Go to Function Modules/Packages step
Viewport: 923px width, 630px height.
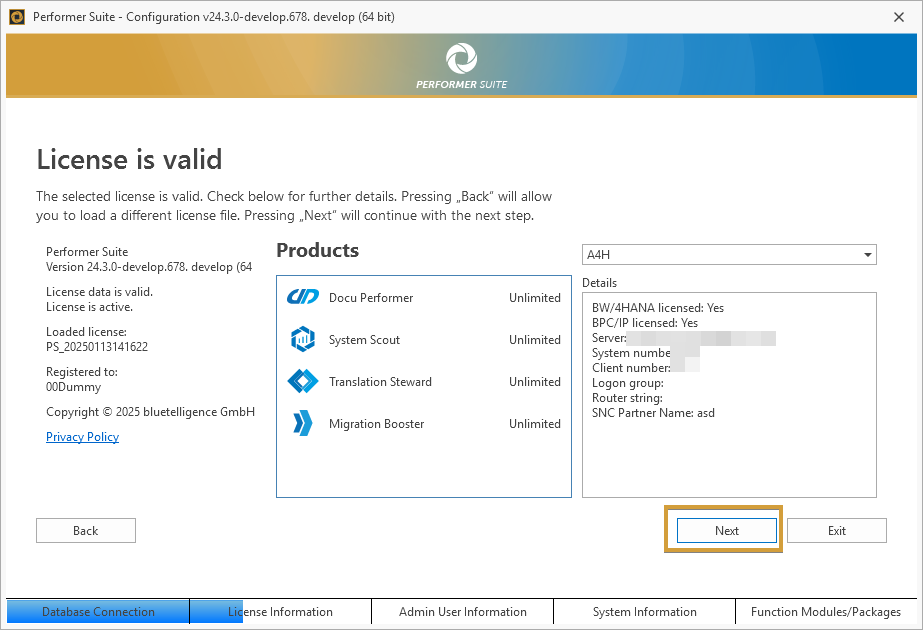coord(826,612)
